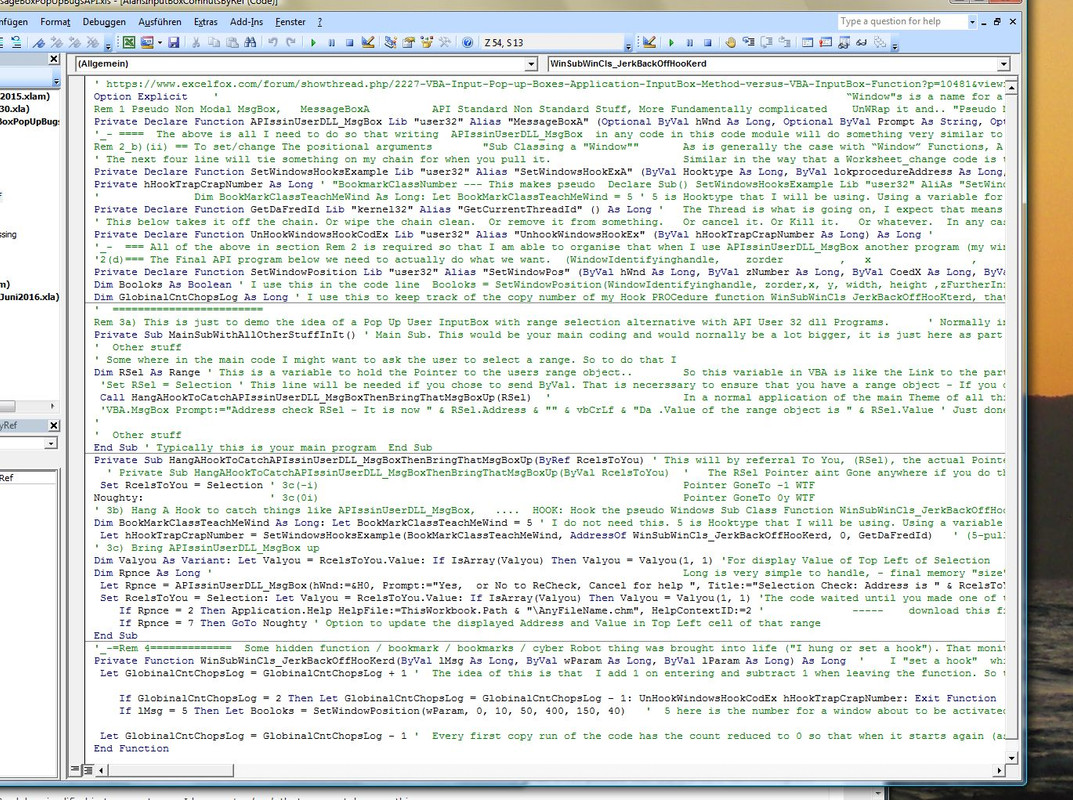Open Debug toolbar options chevron
This screenshot has width=1073, height=800.
[x=894, y=45]
